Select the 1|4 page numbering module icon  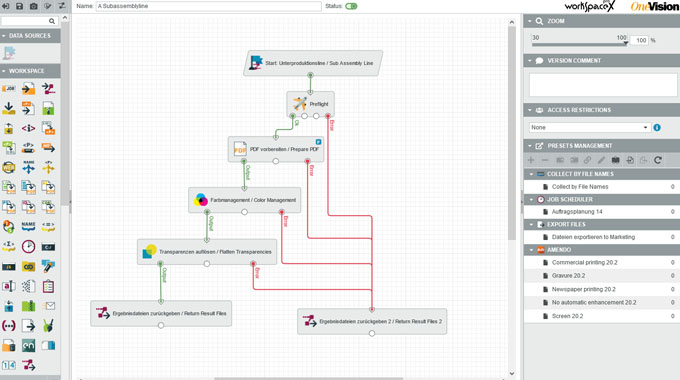pos(9,365)
